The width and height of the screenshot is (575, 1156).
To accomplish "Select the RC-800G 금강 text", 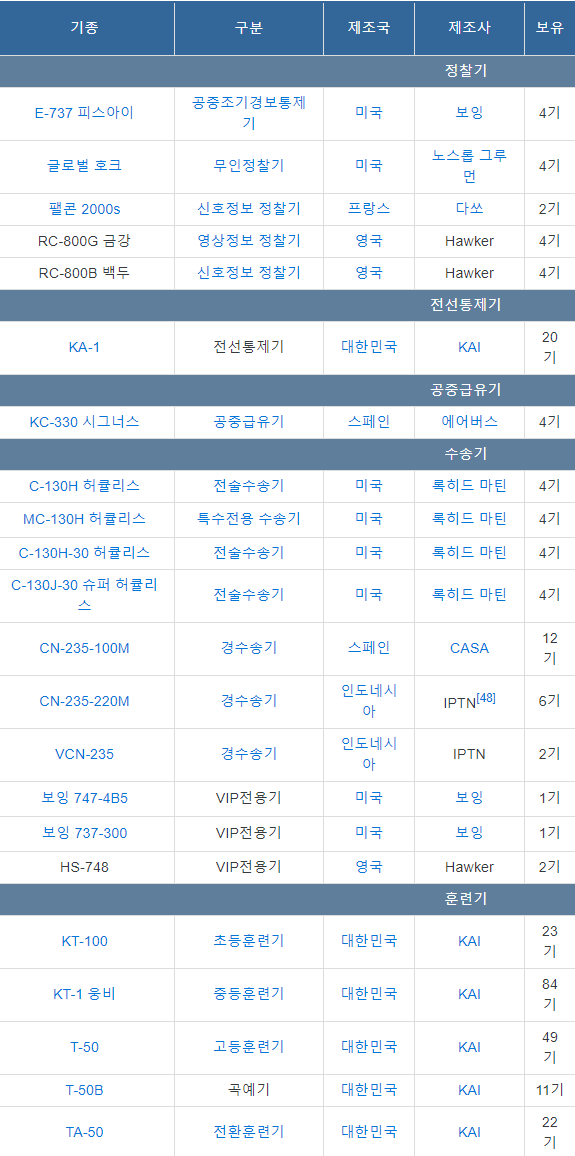I will (84, 241).
